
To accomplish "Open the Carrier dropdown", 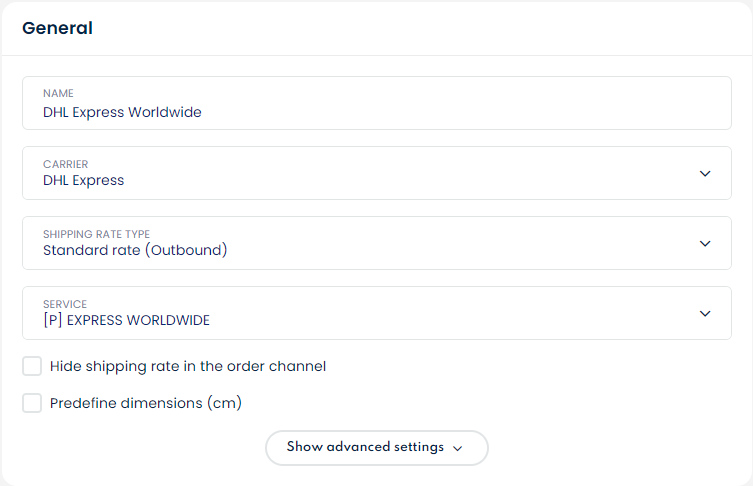I will (376, 173).
